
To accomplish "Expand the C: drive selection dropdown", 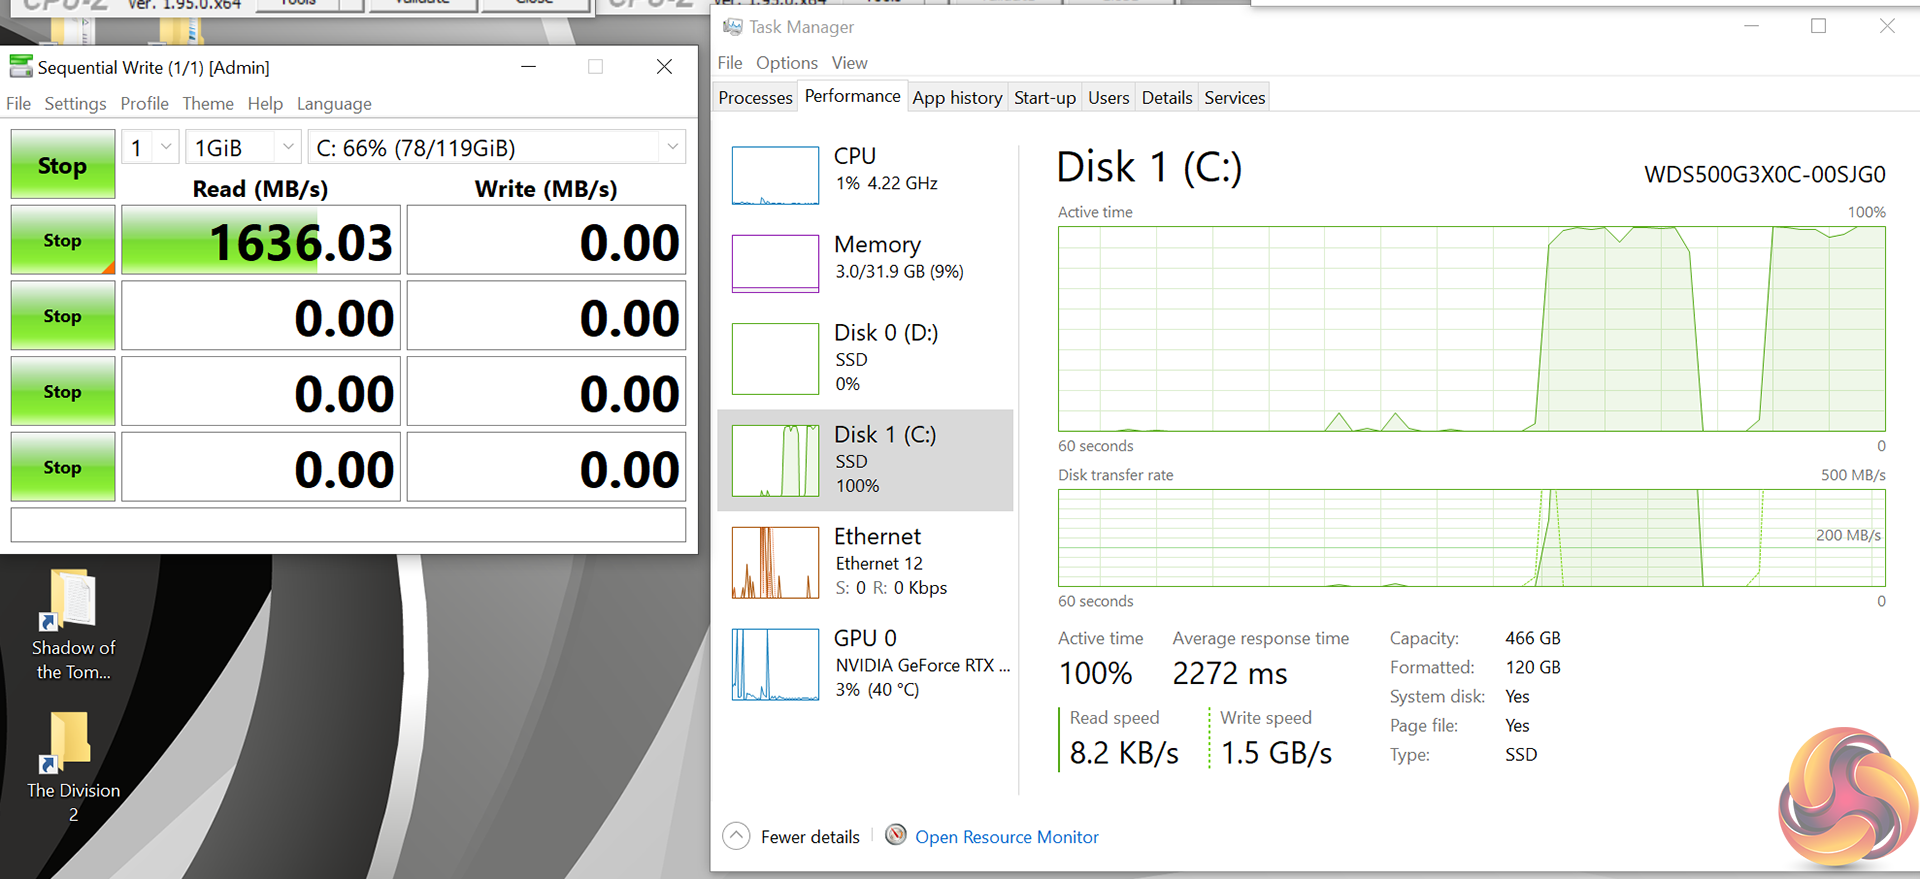I will tap(673, 148).
